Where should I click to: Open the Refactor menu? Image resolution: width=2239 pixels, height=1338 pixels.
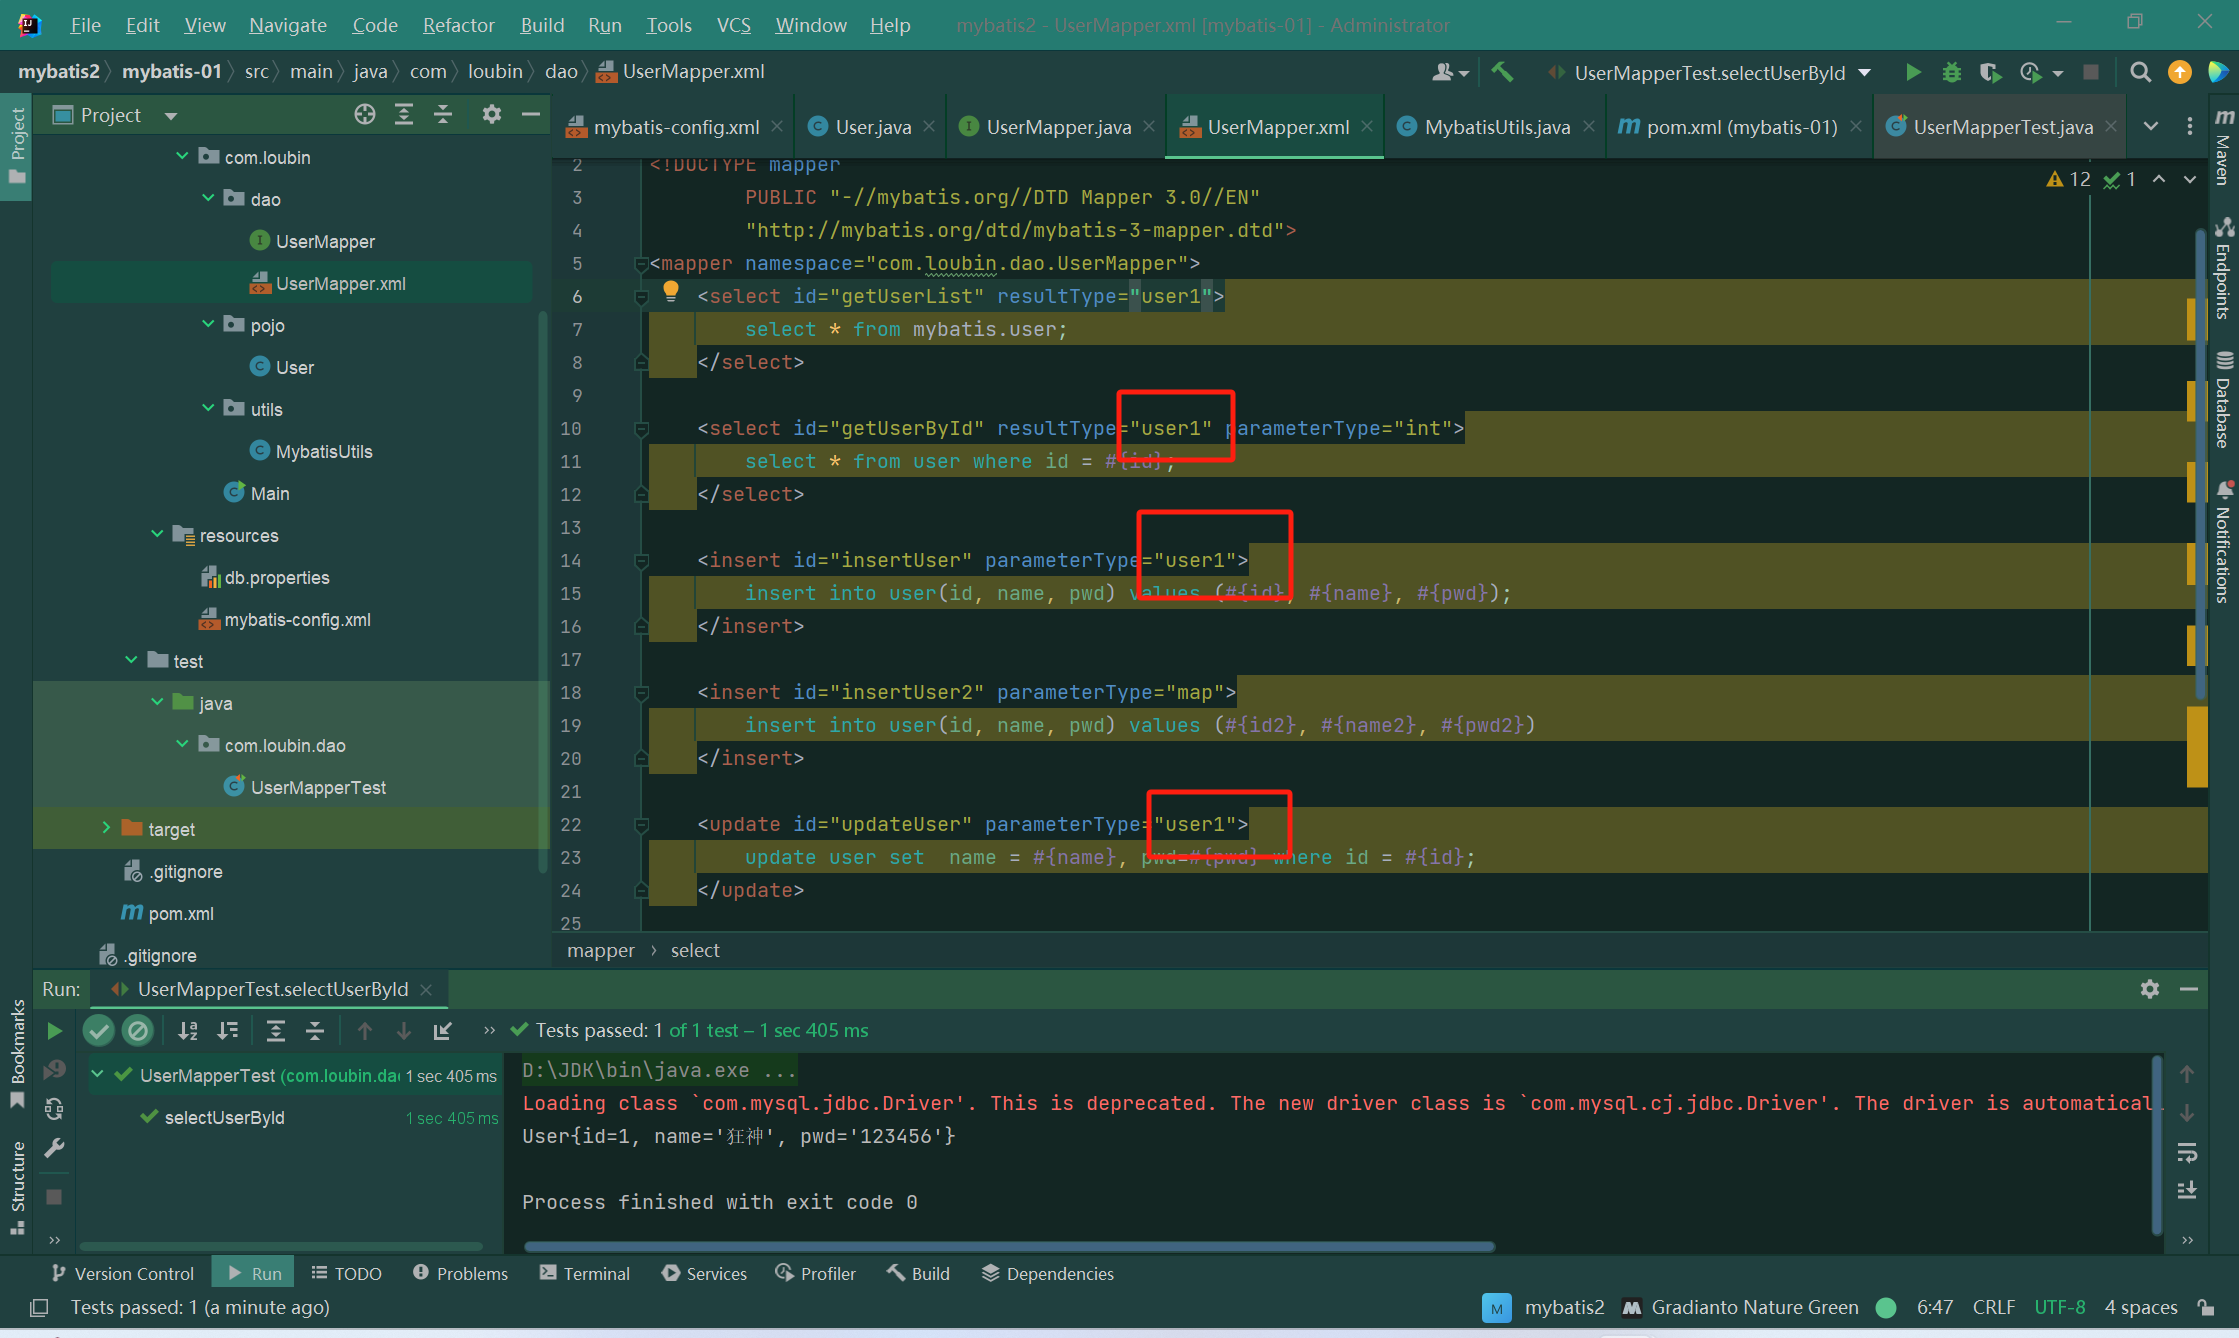click(458, 25)
